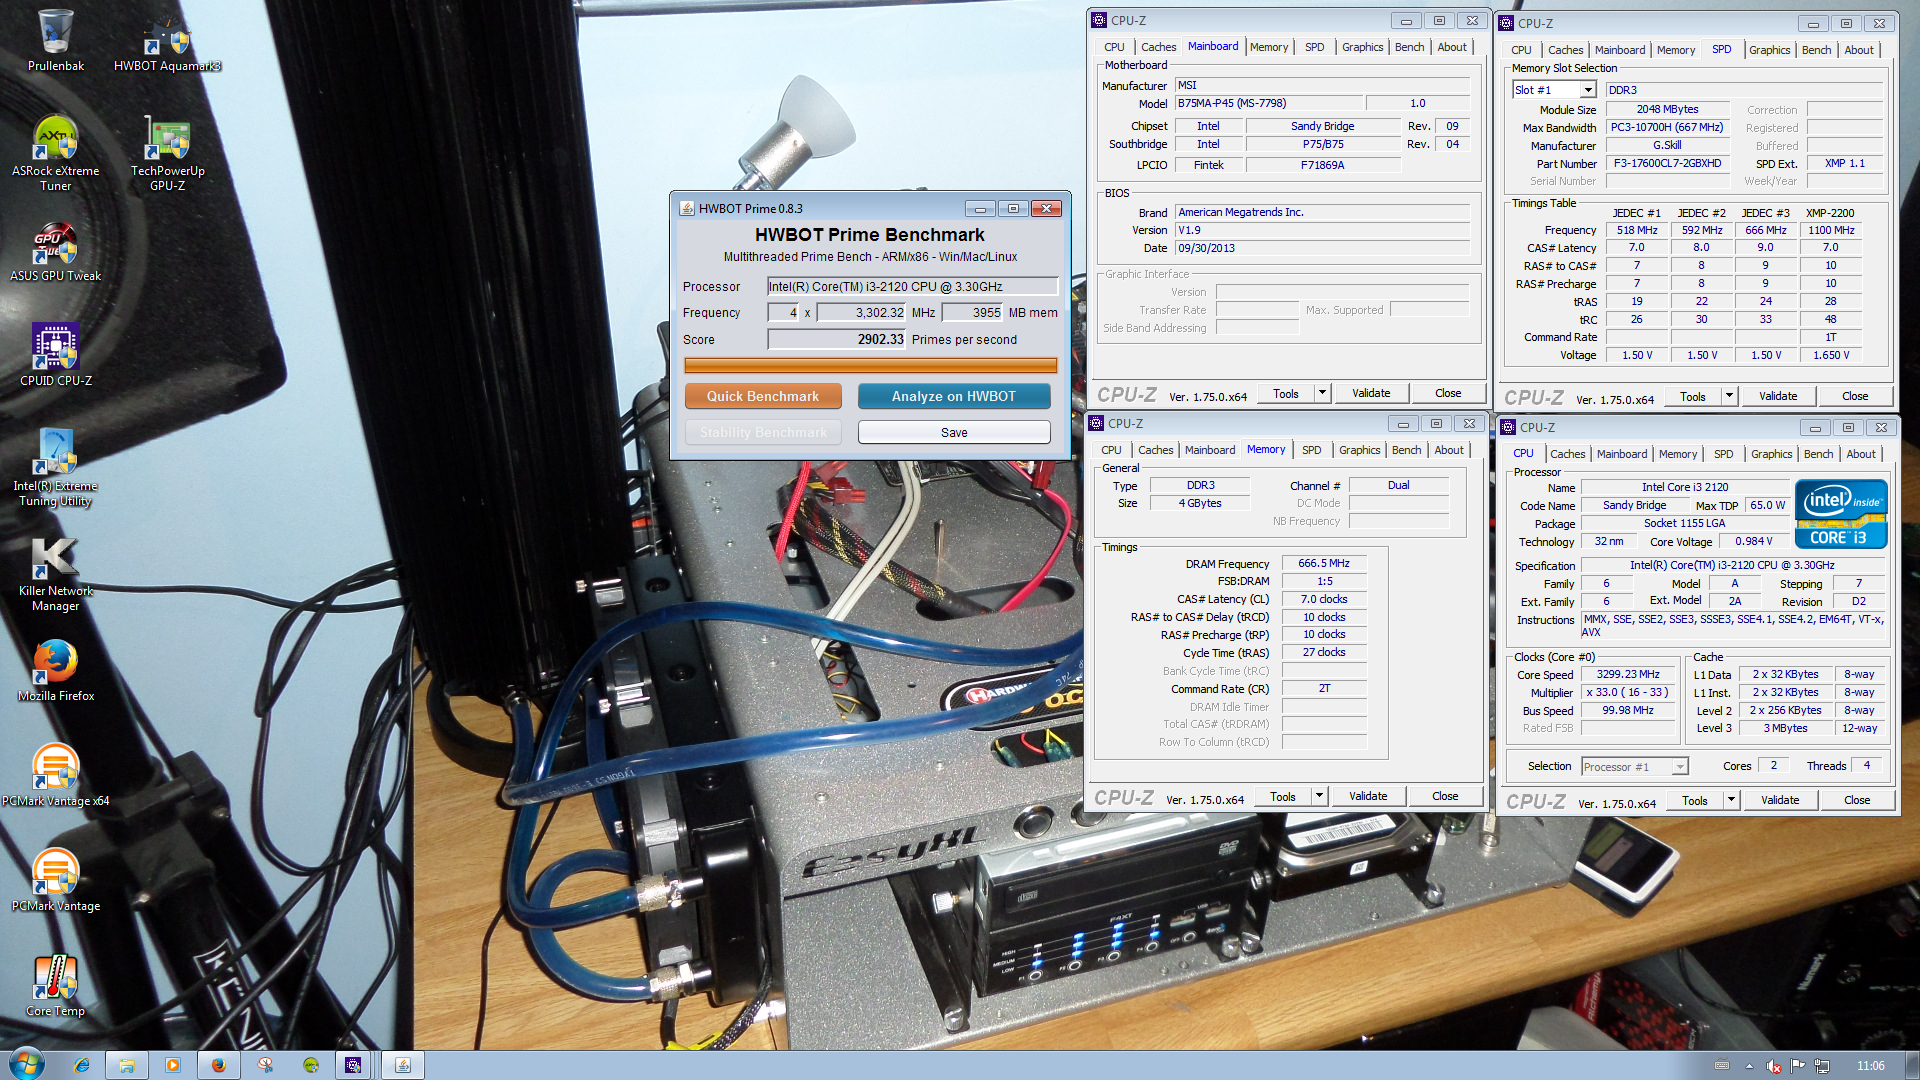Click the HWBOT Prime orange progress bar

coord(870,366)
